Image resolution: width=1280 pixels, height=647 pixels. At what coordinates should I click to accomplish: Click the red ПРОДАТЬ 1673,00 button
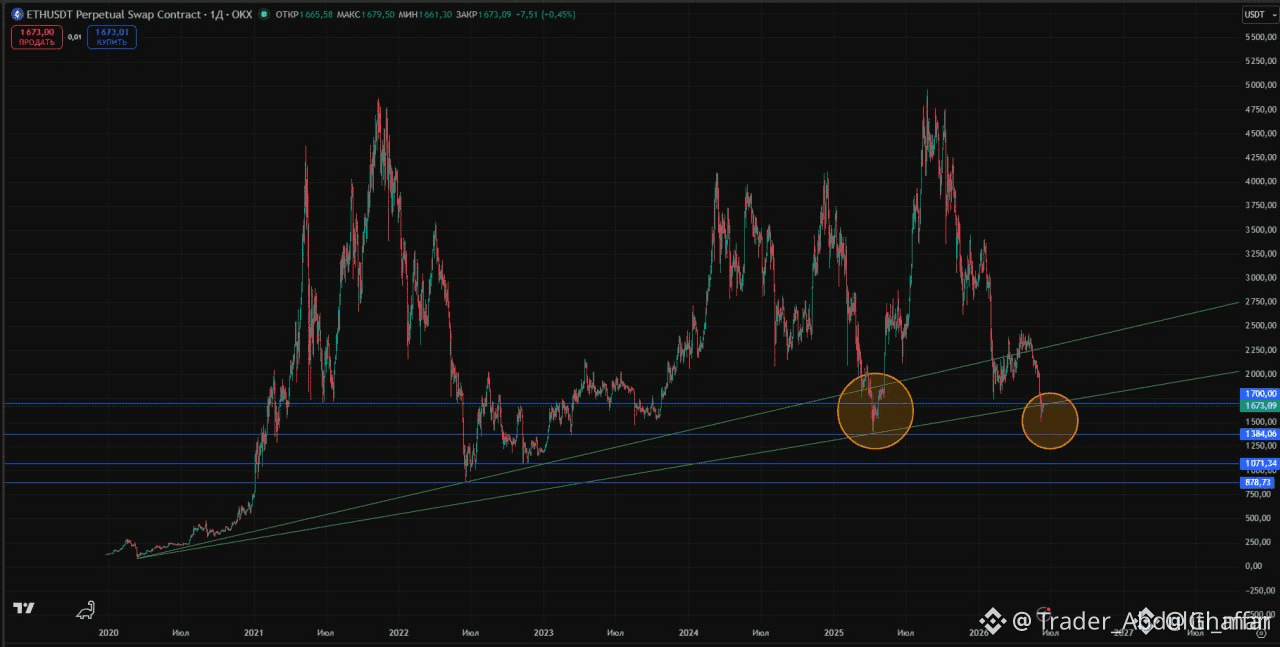(37, 37)
